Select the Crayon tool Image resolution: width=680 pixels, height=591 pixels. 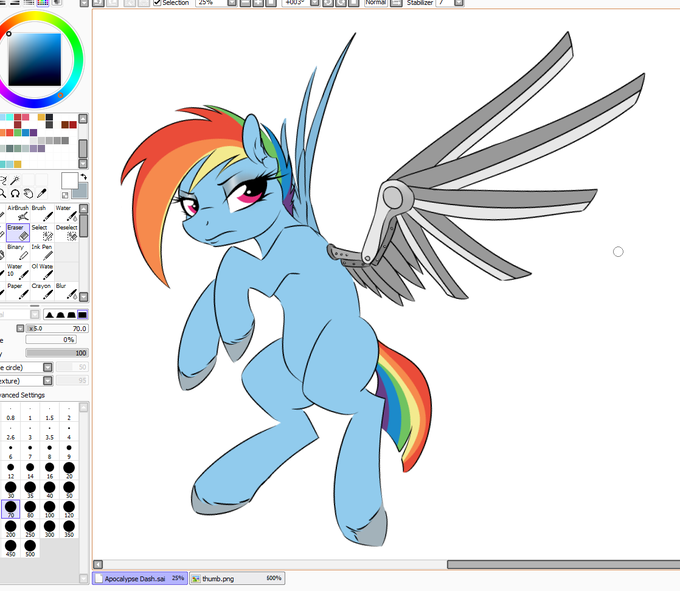point(42,291)
